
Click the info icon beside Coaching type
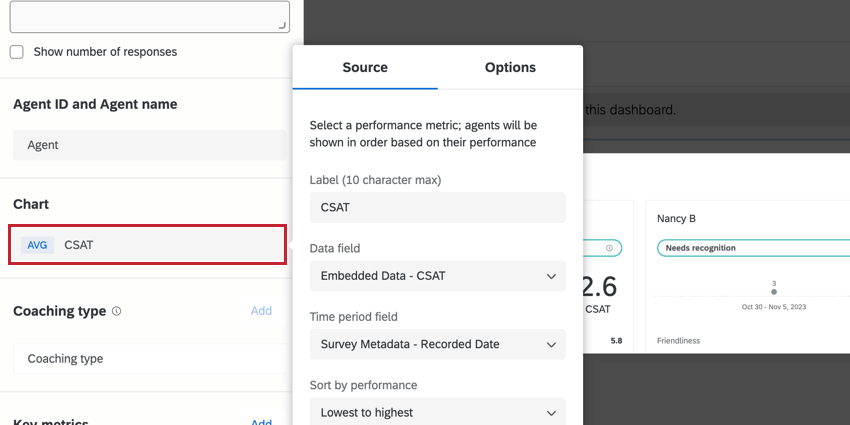click(x=117, y=311)
